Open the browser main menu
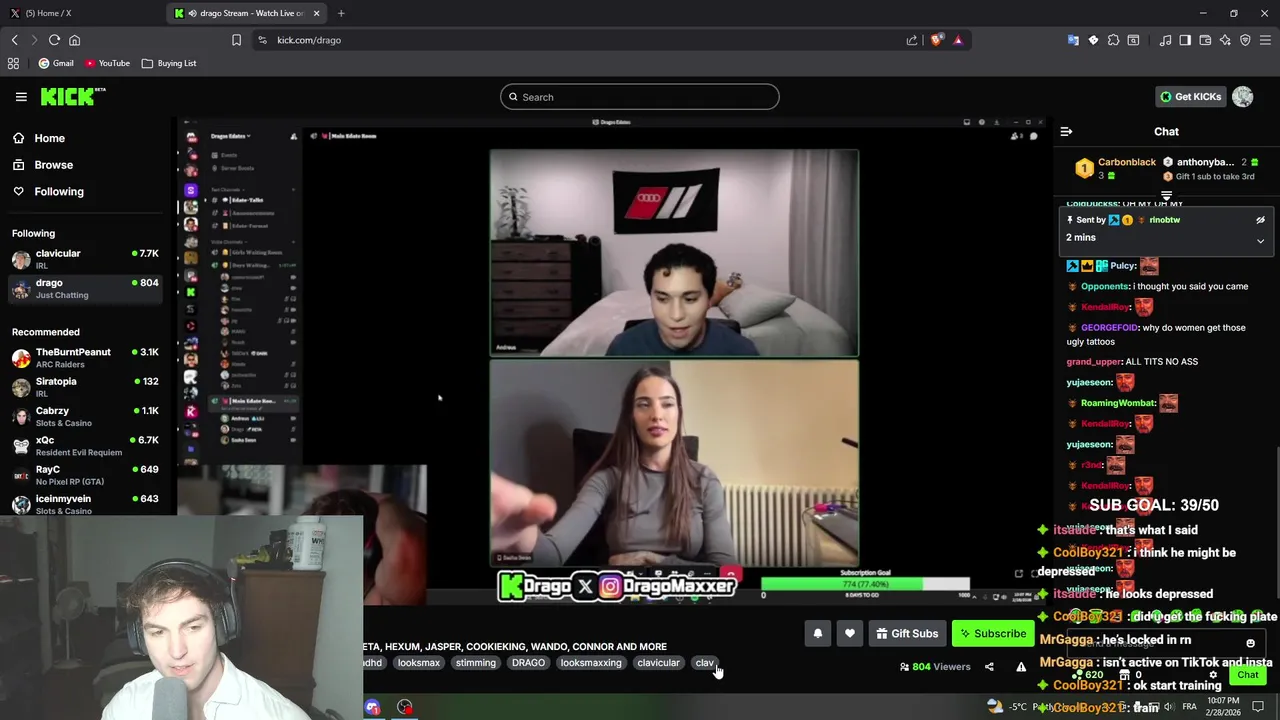Image resolution: width=1280 pixels, height=720 pixels. coord(1265,40)
